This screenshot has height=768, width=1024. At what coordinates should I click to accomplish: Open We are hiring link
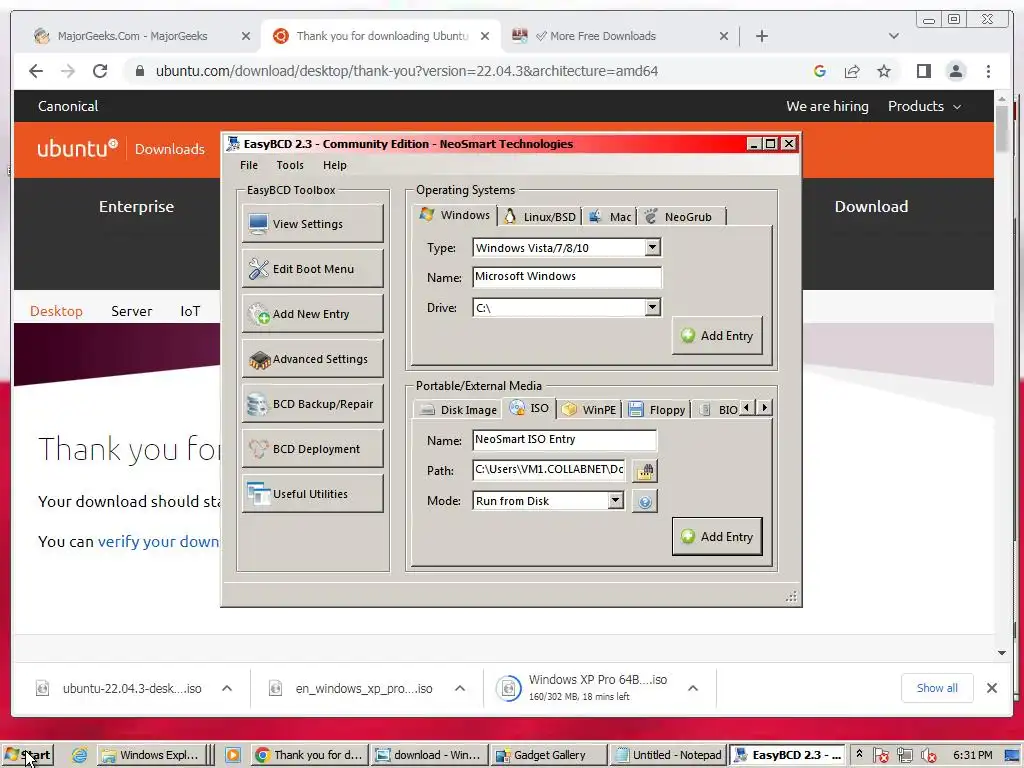[x=827, y=106]
